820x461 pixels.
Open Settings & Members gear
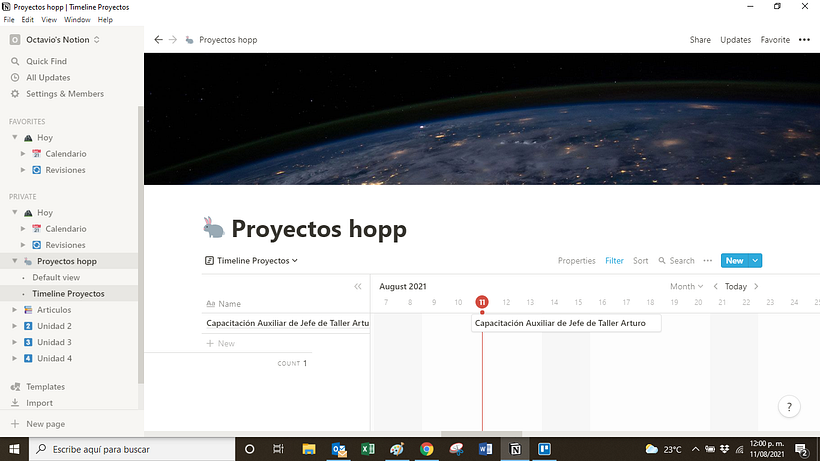pyautogui.click(x=15, y=94)
